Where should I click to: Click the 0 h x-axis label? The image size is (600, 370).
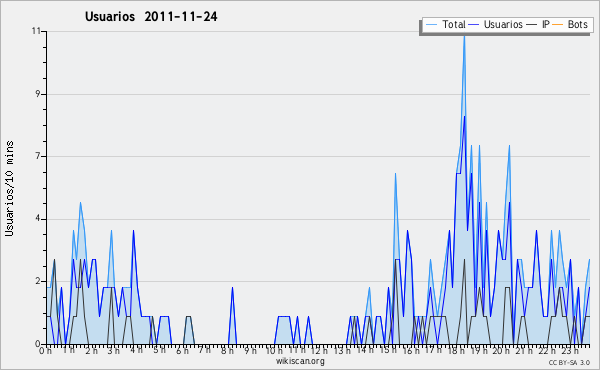pos(46,350)
